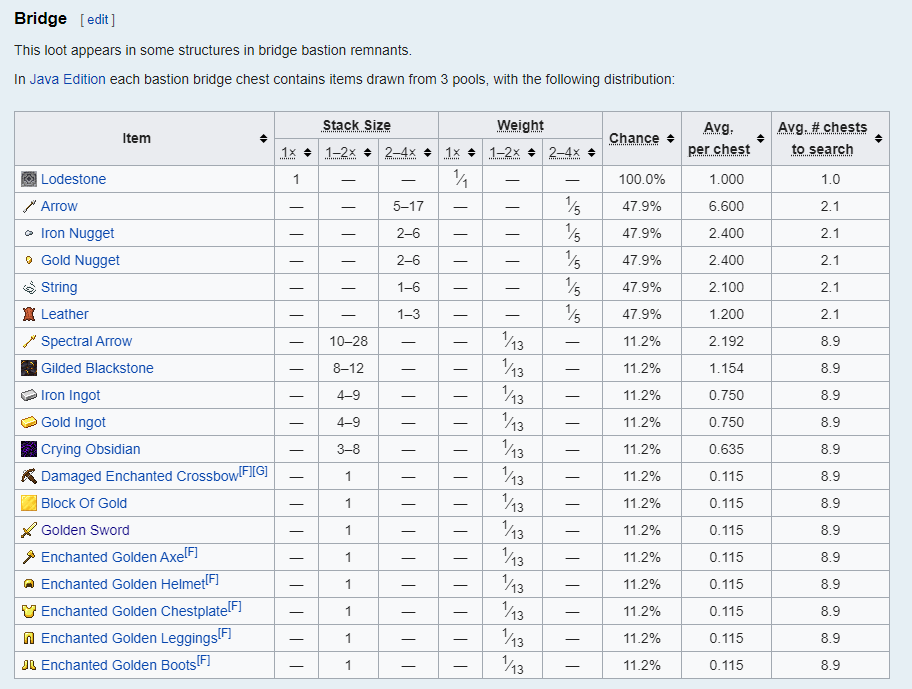Screen dimensions: 912x689
Task: Click the Damaged Enchanted Crossbow icon
Action: [29, 476]
